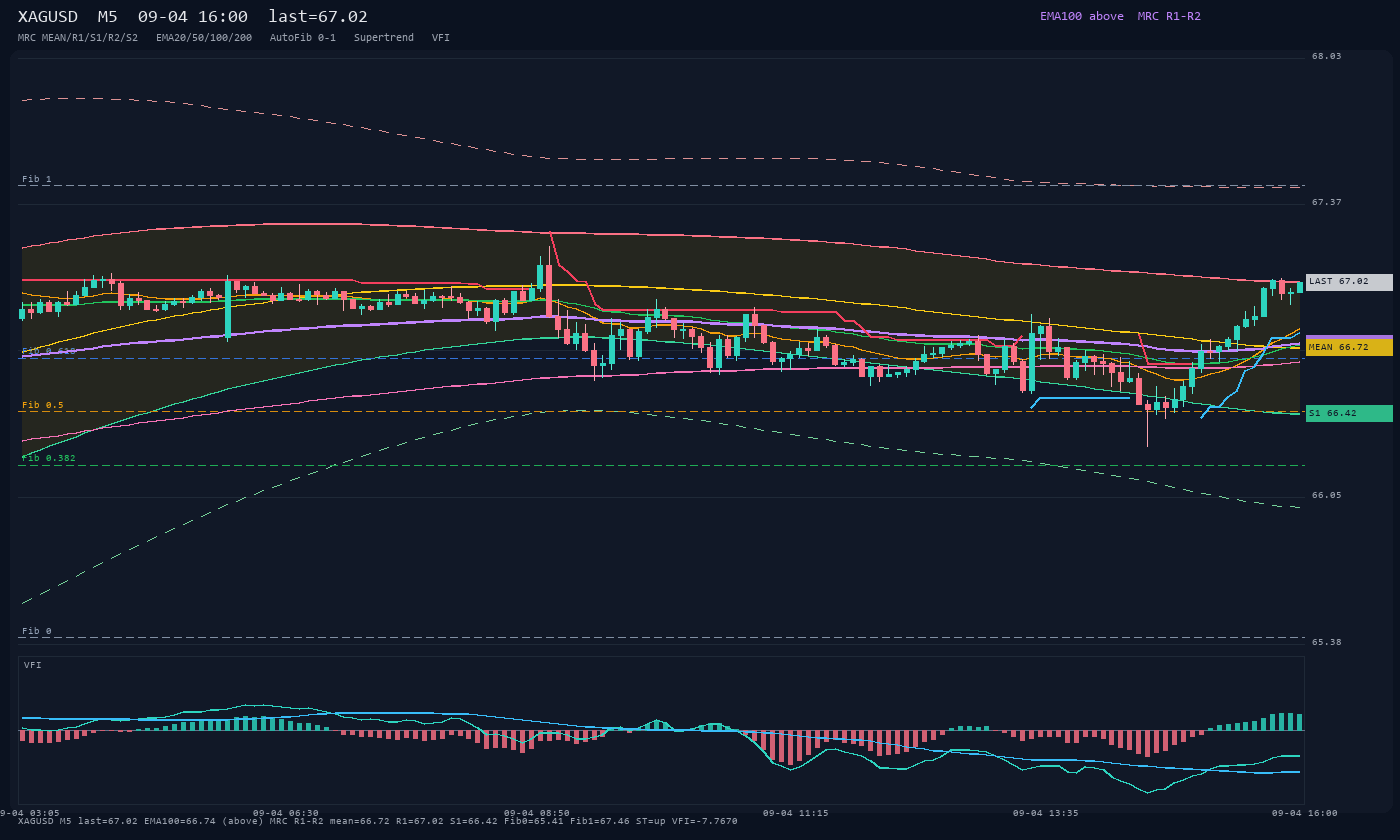The height and width of the screenshot is (840, 1400).
Task: Click the purple 'EMA100 above' status label
Action: point(1082,16)
